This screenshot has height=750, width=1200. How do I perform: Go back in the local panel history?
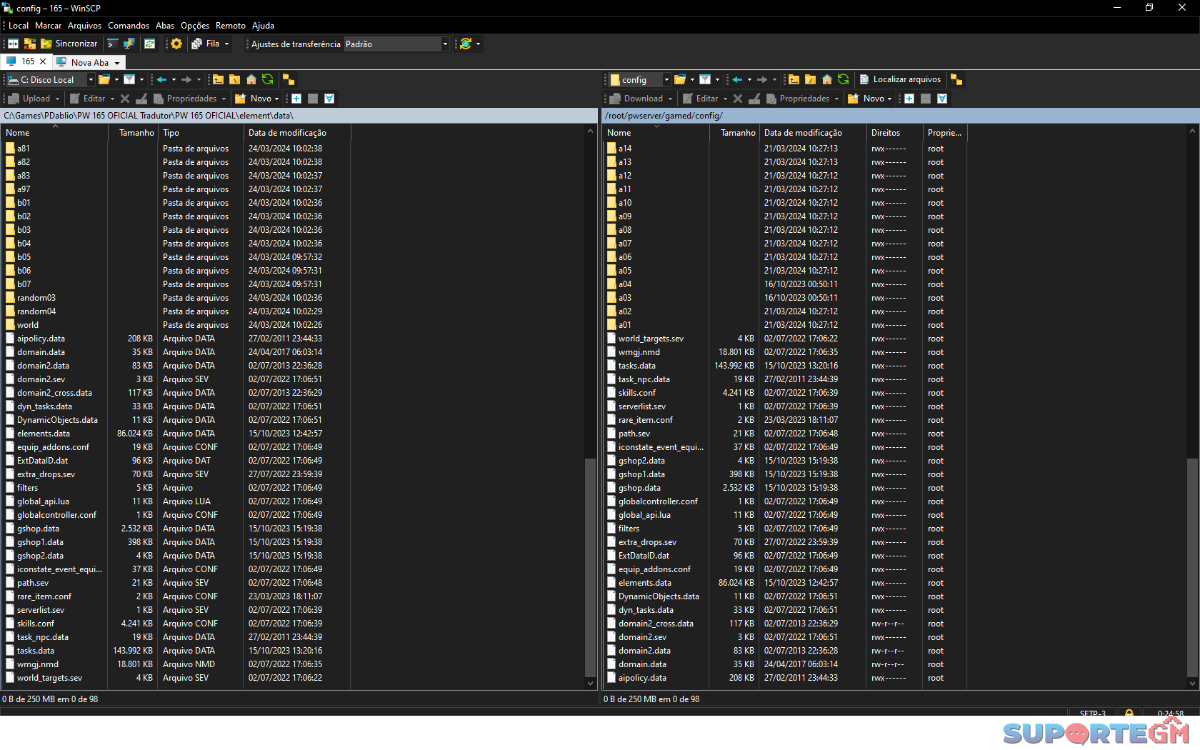point(161,79)
